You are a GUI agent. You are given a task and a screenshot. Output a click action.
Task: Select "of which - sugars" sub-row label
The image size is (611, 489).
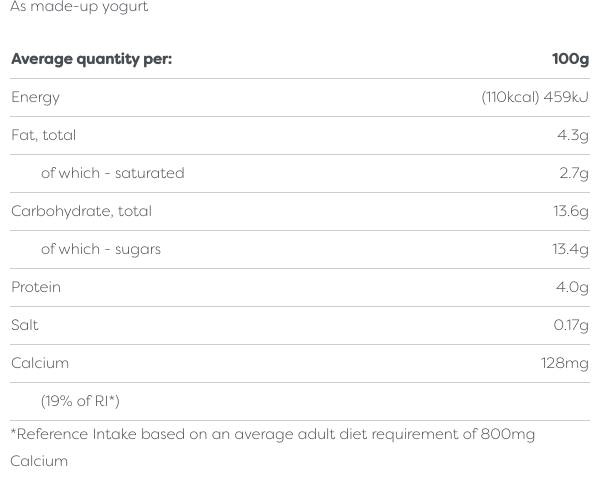pos(100,249)
